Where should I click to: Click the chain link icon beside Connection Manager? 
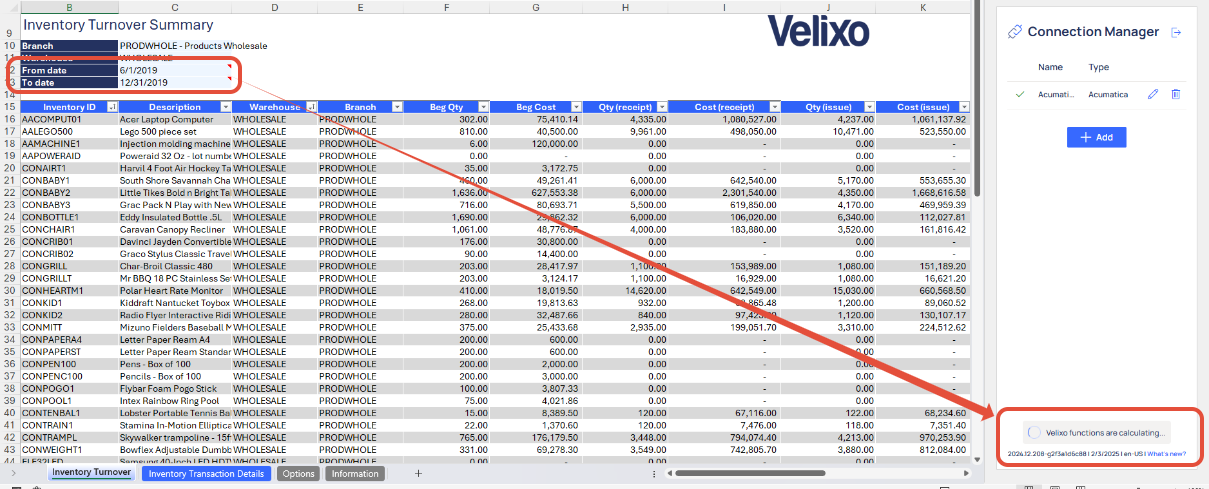point(1015,32)
